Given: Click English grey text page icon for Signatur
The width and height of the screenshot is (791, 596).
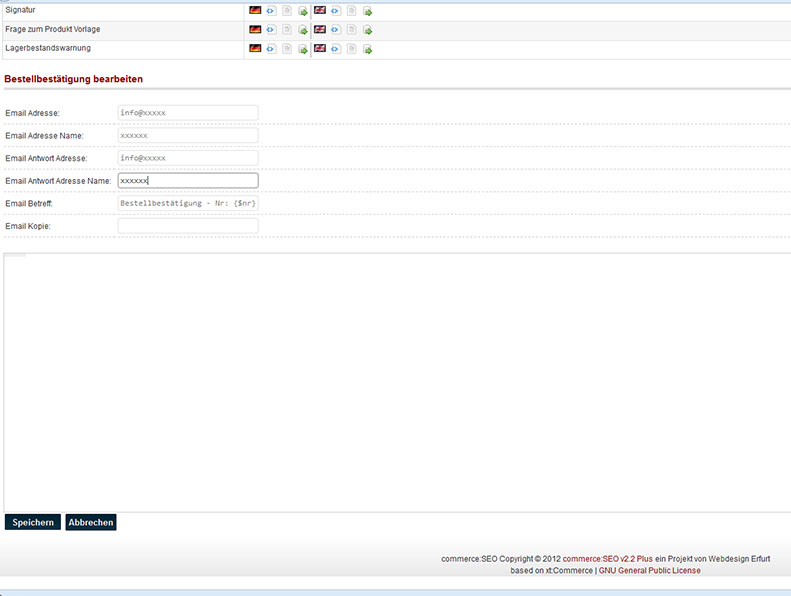Looking at the screenshot, I should pos(352,11).
